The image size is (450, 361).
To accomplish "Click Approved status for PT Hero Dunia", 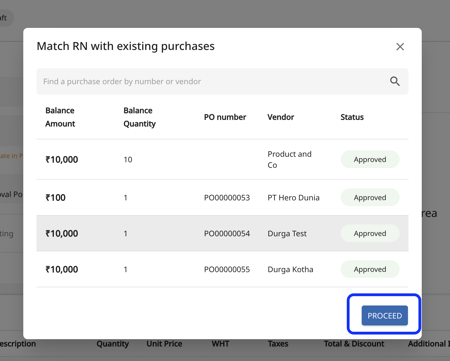I will pyautogui.click(x=370, y=198).
